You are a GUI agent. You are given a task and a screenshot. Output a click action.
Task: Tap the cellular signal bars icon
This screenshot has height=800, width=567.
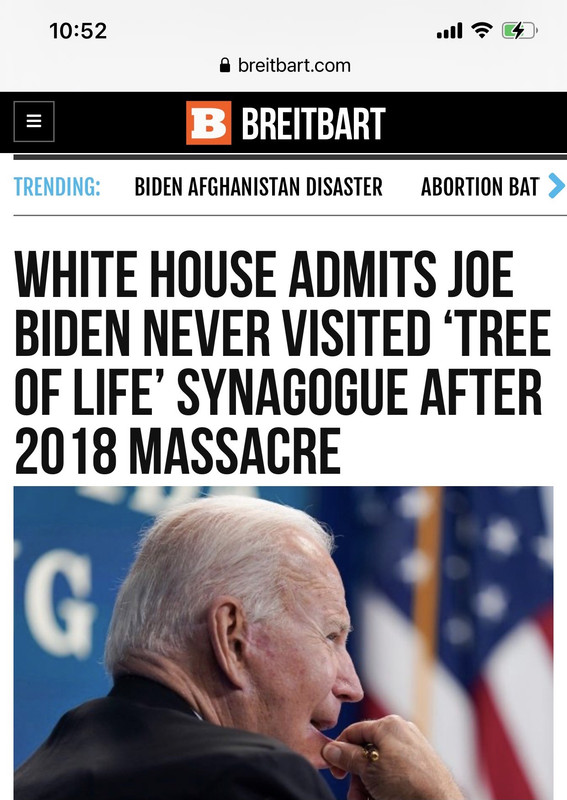pyautogui.click(x=449, y=31)
